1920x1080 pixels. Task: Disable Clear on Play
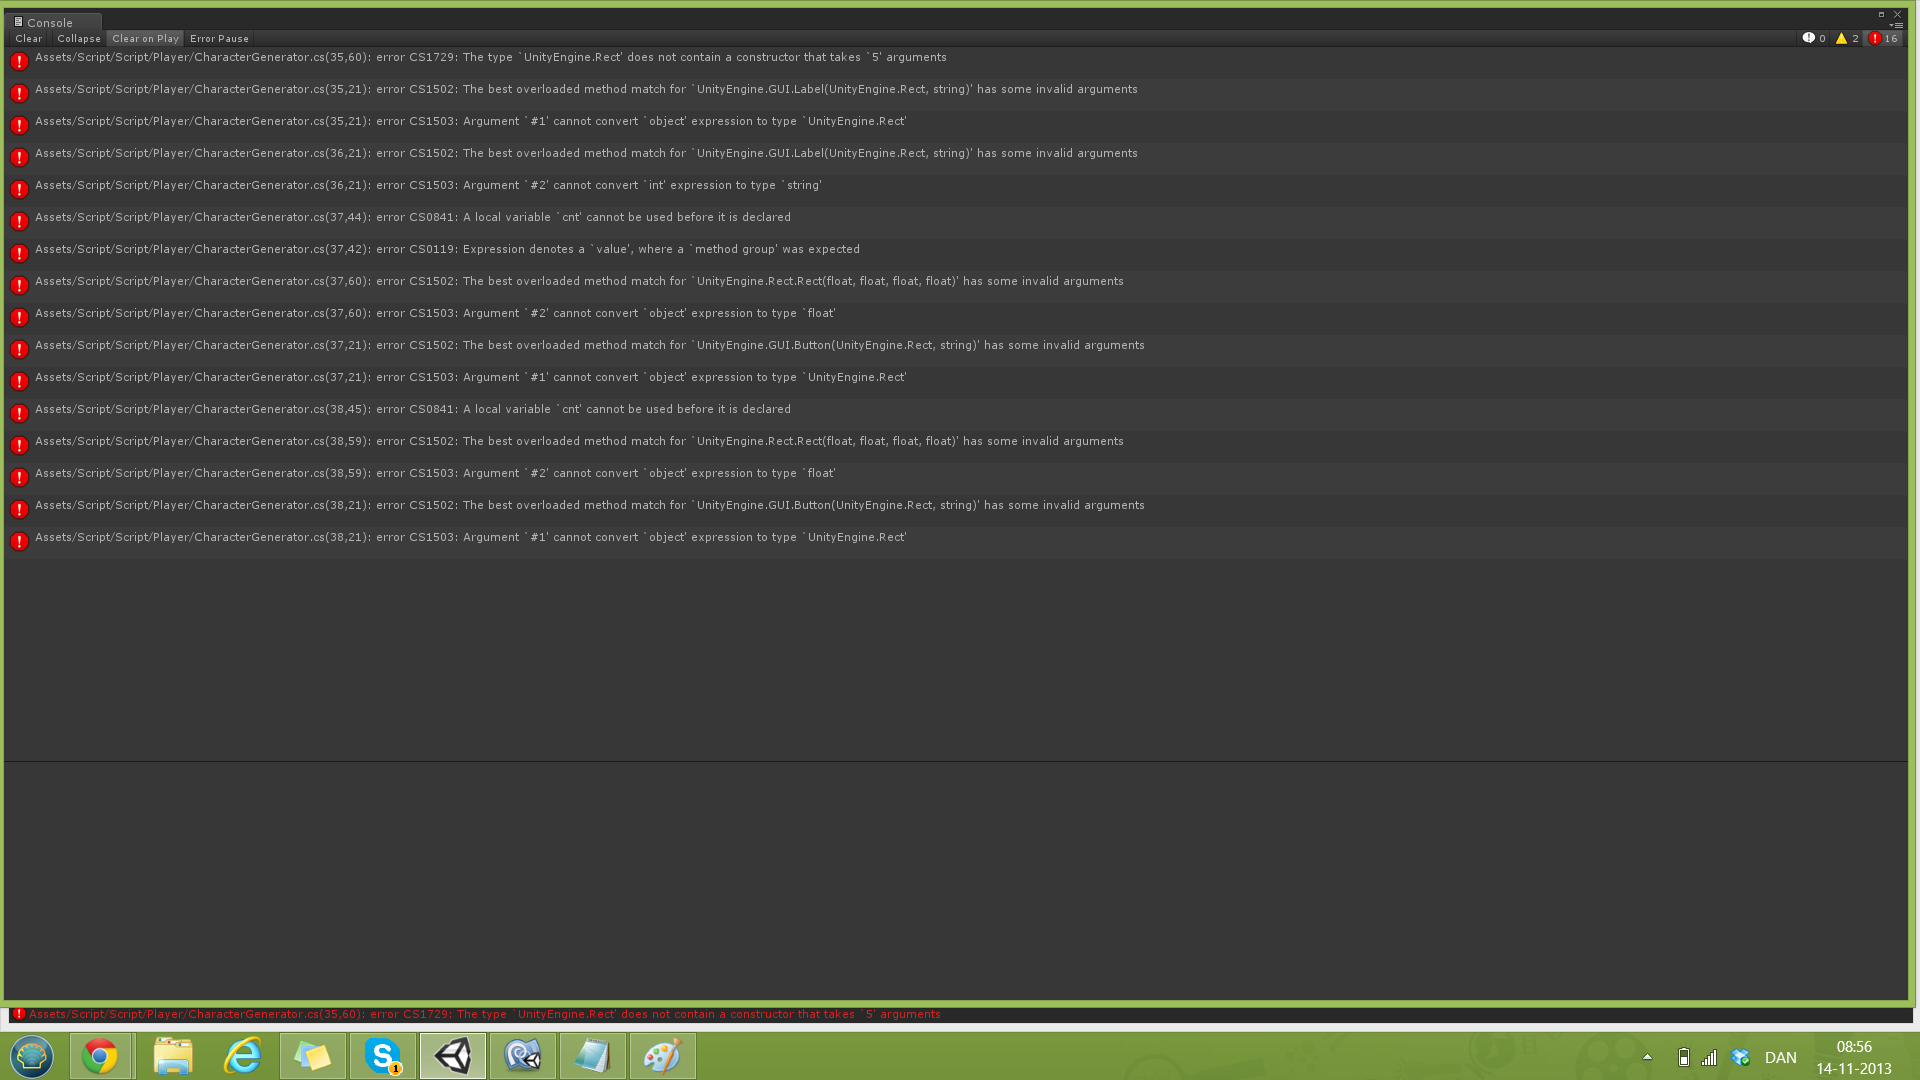pos(145,38)
